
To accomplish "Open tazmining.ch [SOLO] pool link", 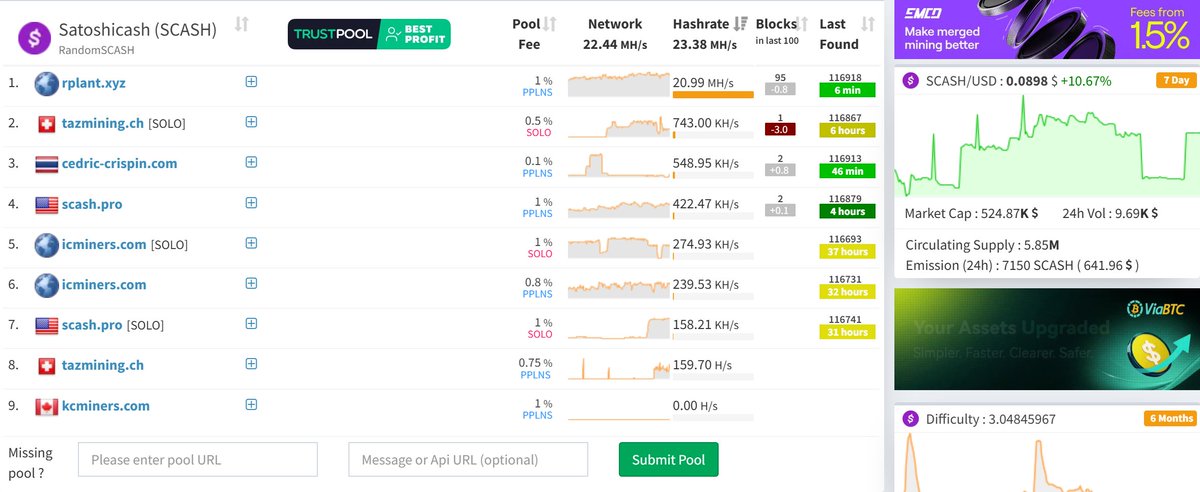I will click(104, 123).
